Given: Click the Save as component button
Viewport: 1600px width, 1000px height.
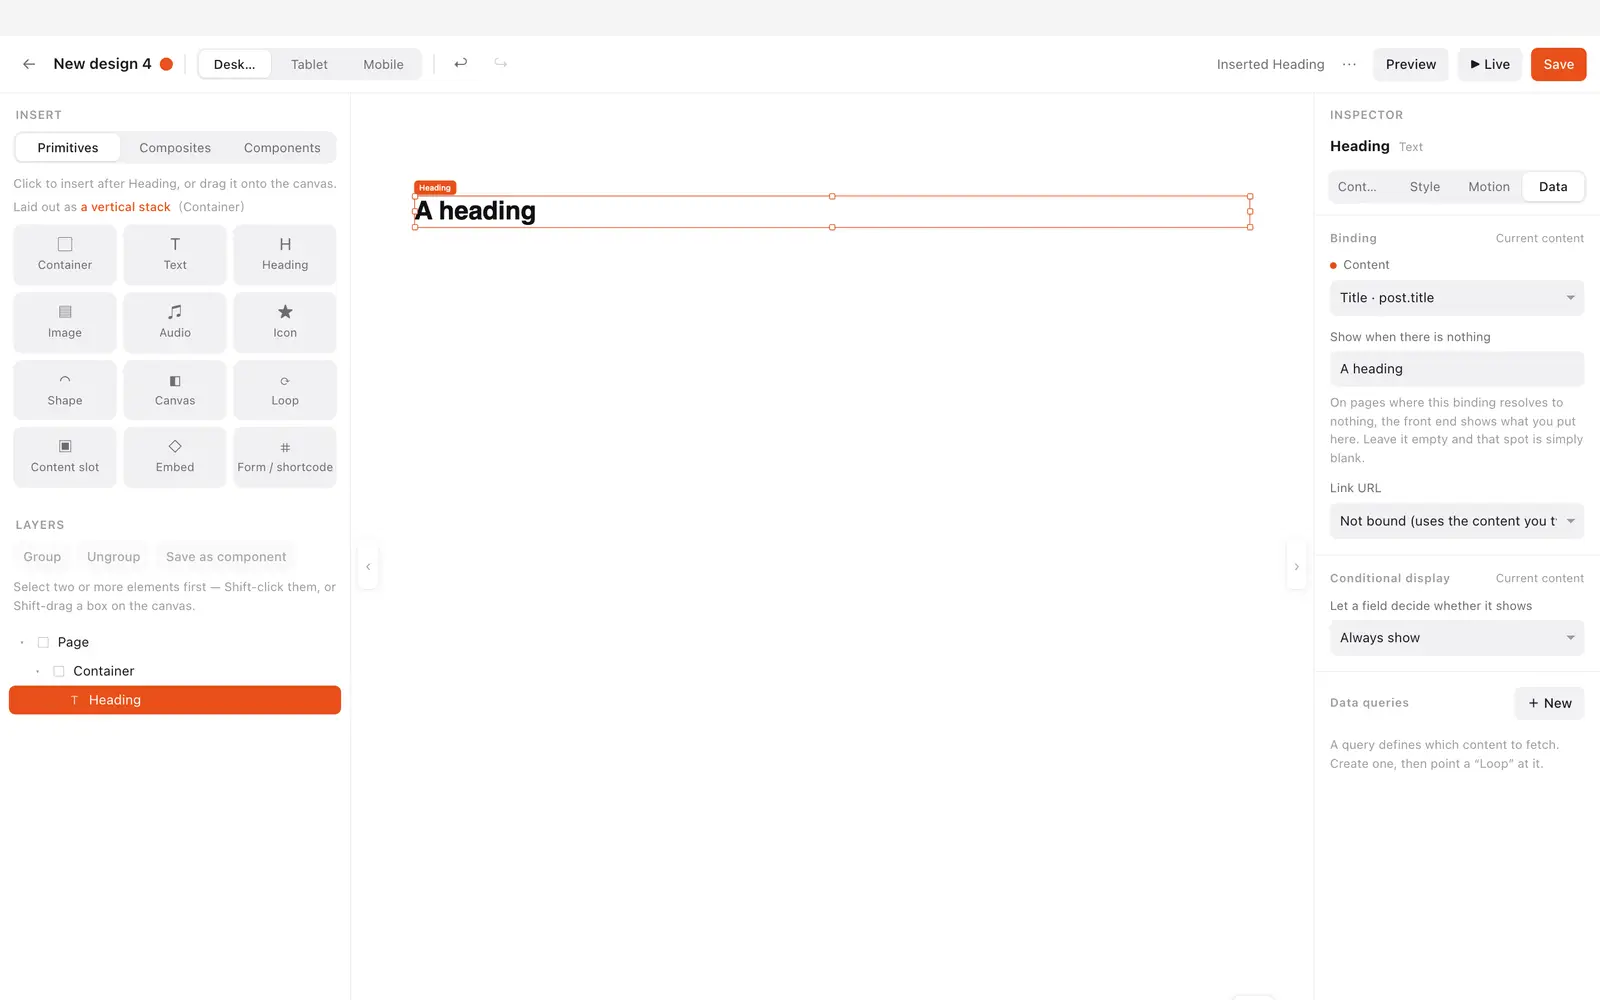Looking at the screenshot, I should point(226,557).
